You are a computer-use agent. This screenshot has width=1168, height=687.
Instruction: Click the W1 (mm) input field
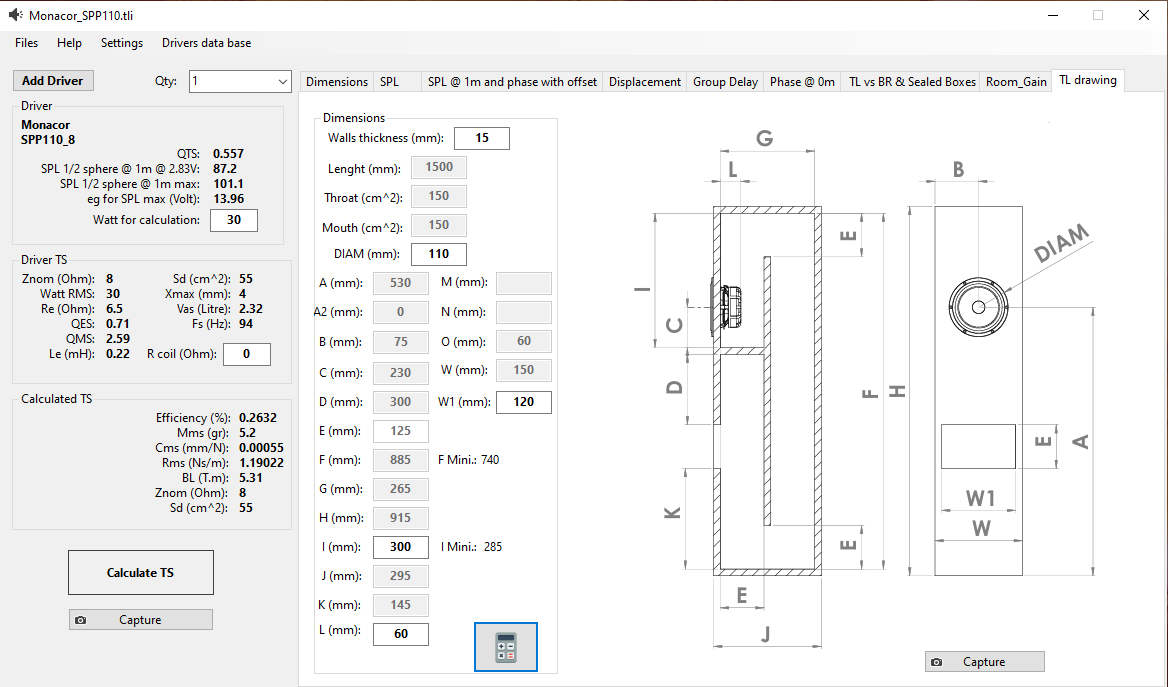coord(524,402)
